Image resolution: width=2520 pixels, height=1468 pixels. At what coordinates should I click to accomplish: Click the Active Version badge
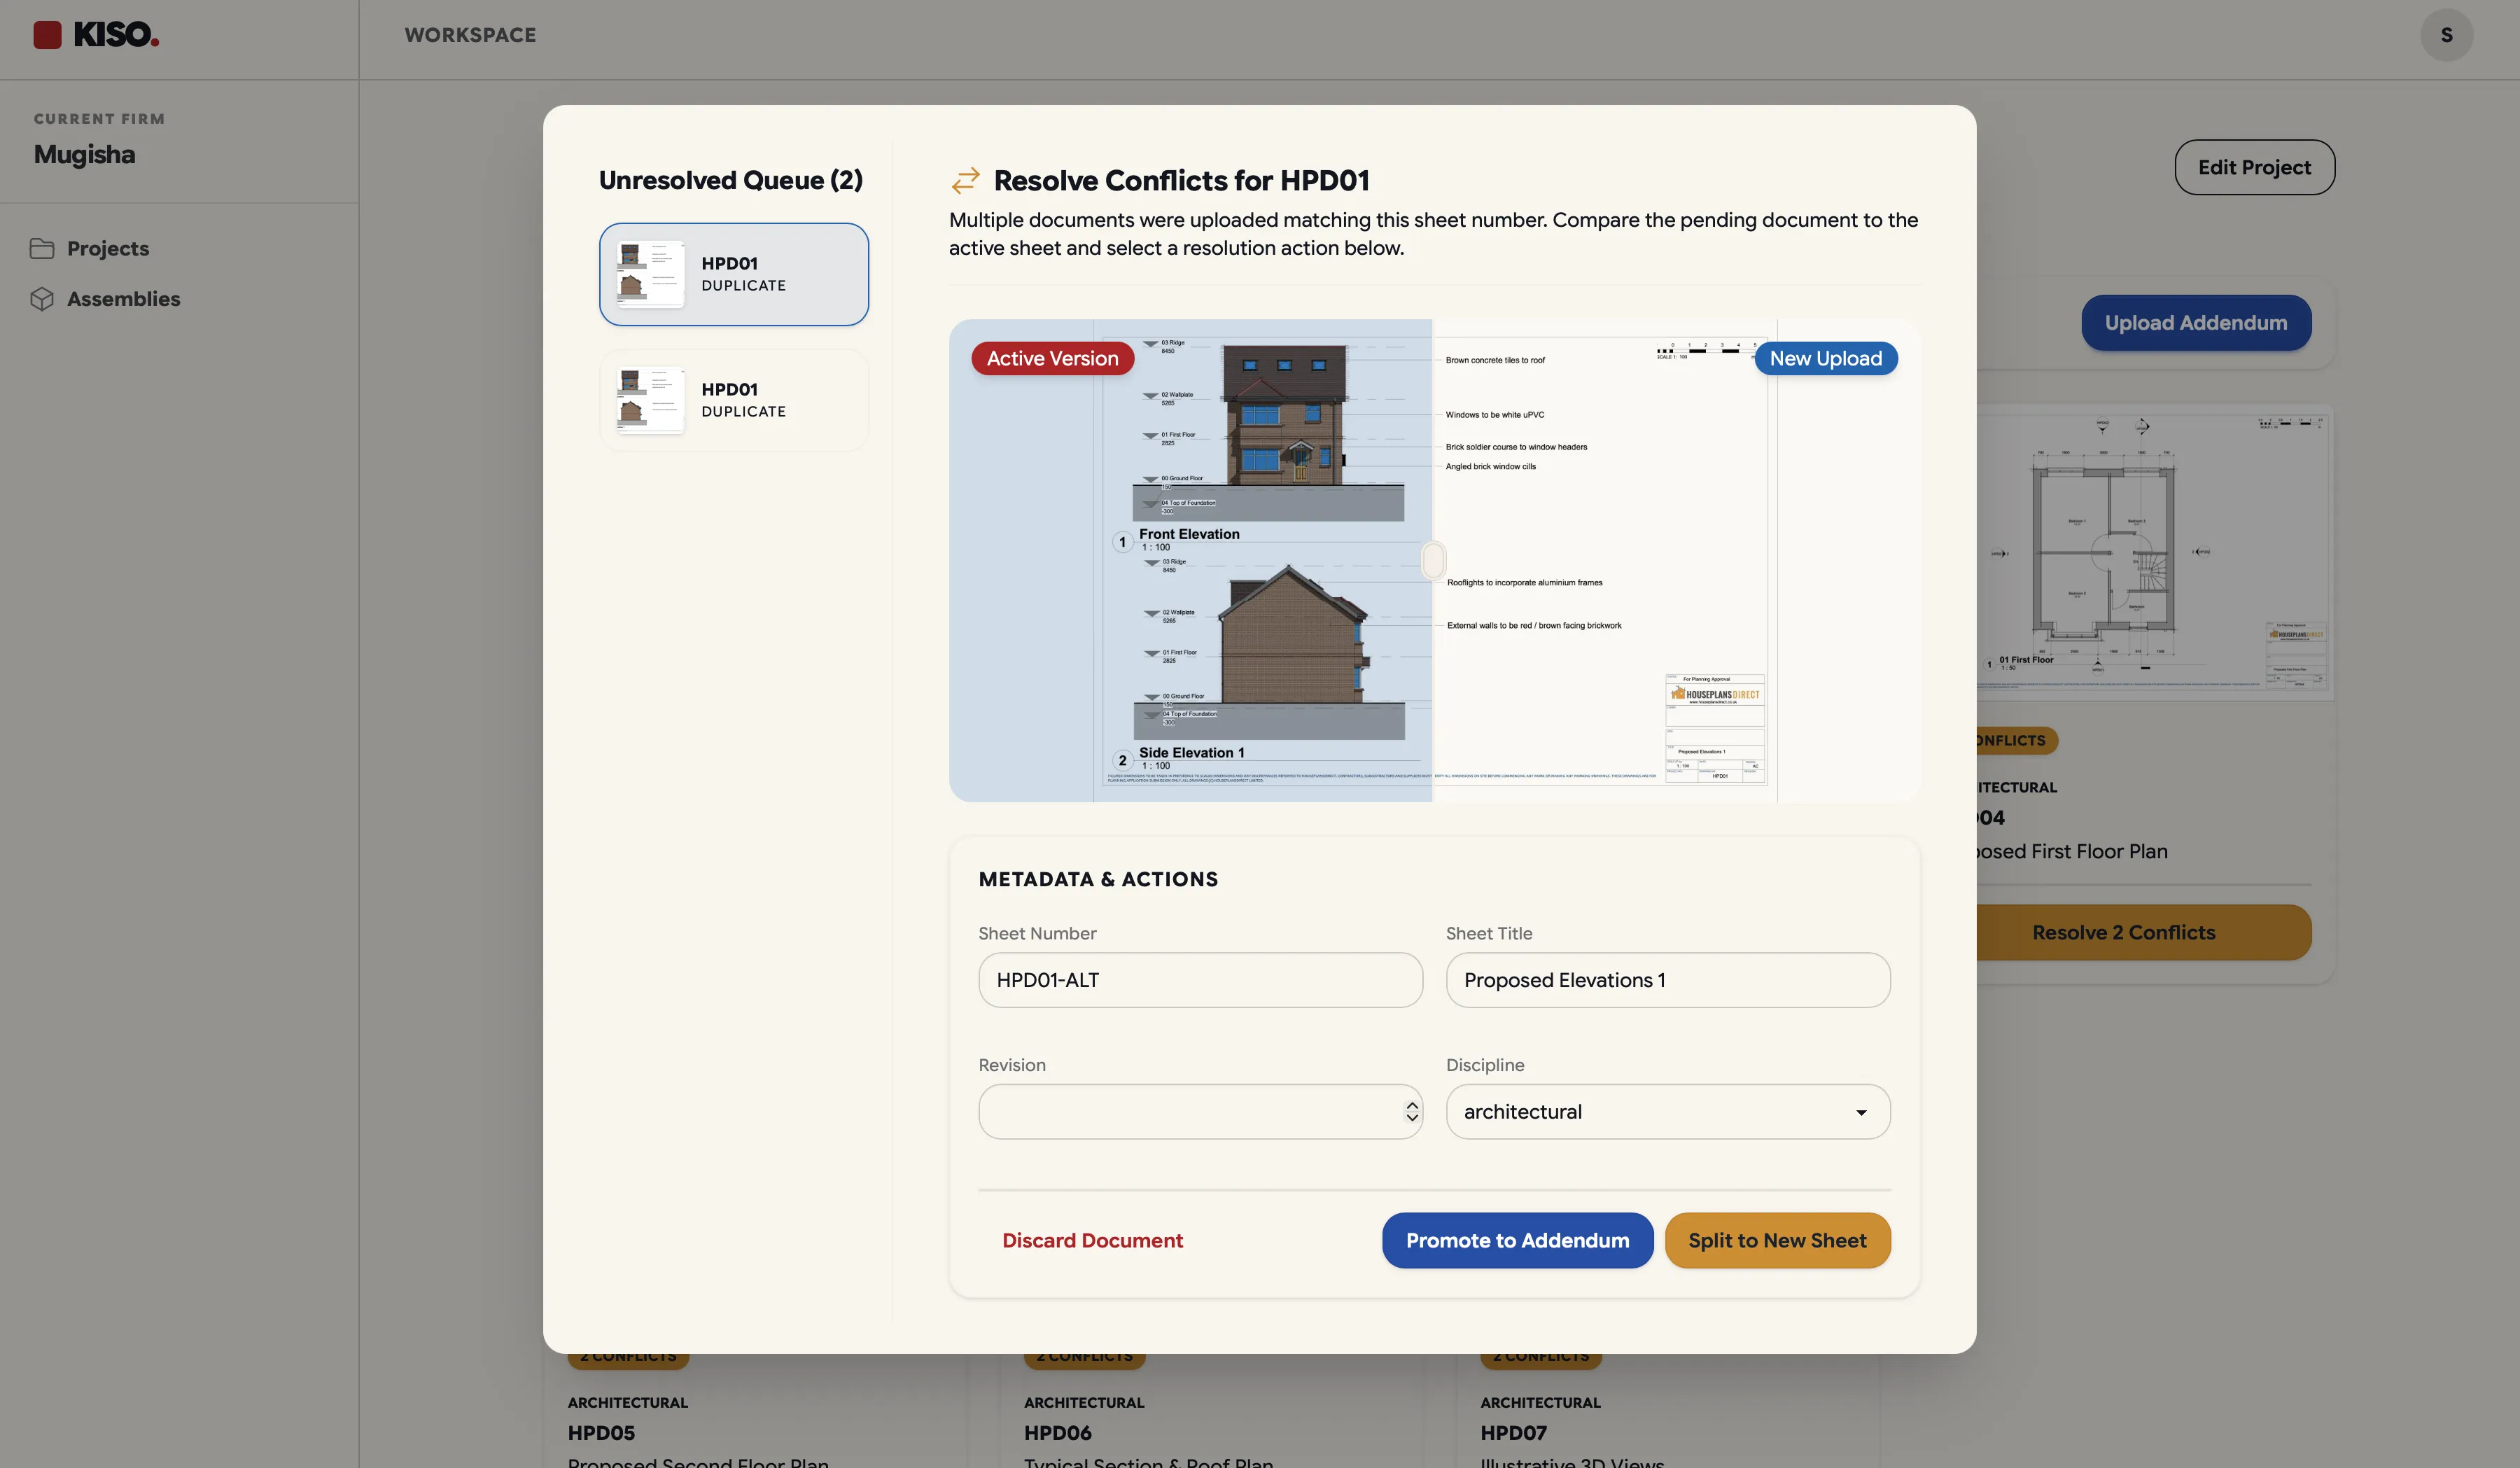[x=1052, y=359]
